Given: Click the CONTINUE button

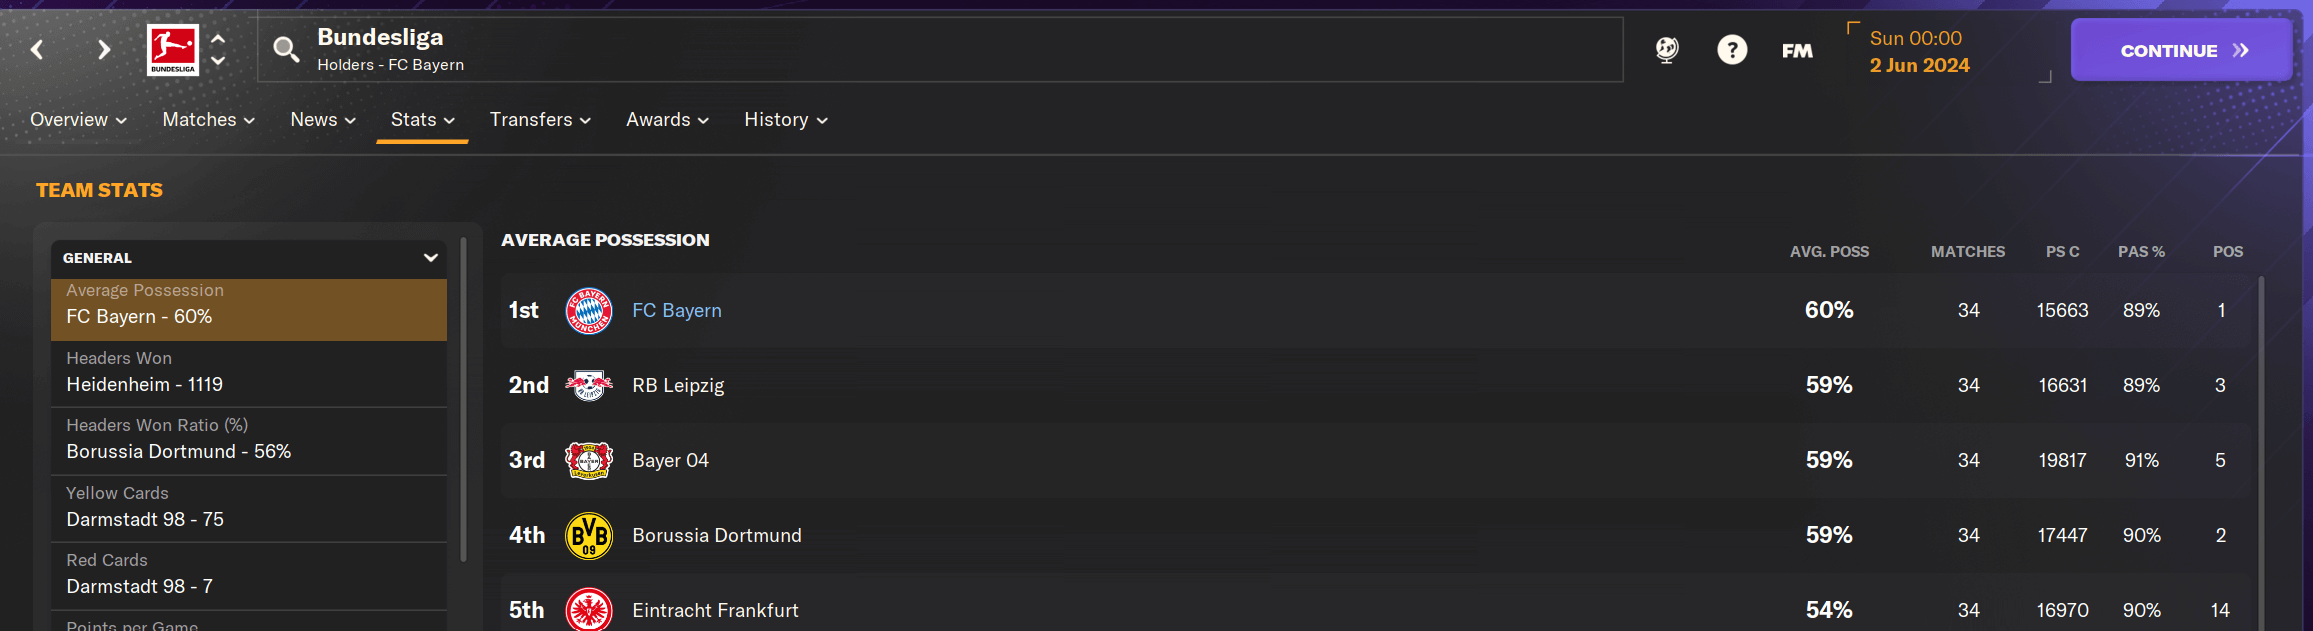Looking at the screenshot, I should (x=2181, y=50).
